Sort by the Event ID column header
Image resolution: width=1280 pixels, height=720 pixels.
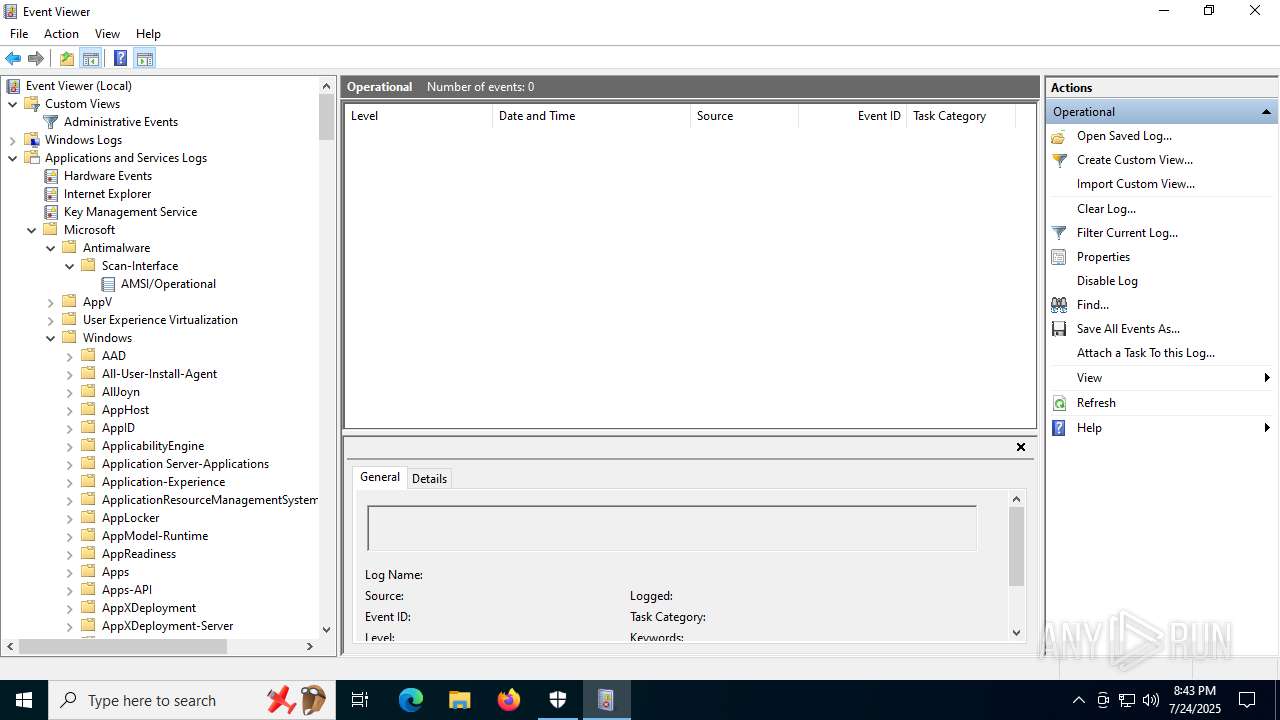click(852, 116)
